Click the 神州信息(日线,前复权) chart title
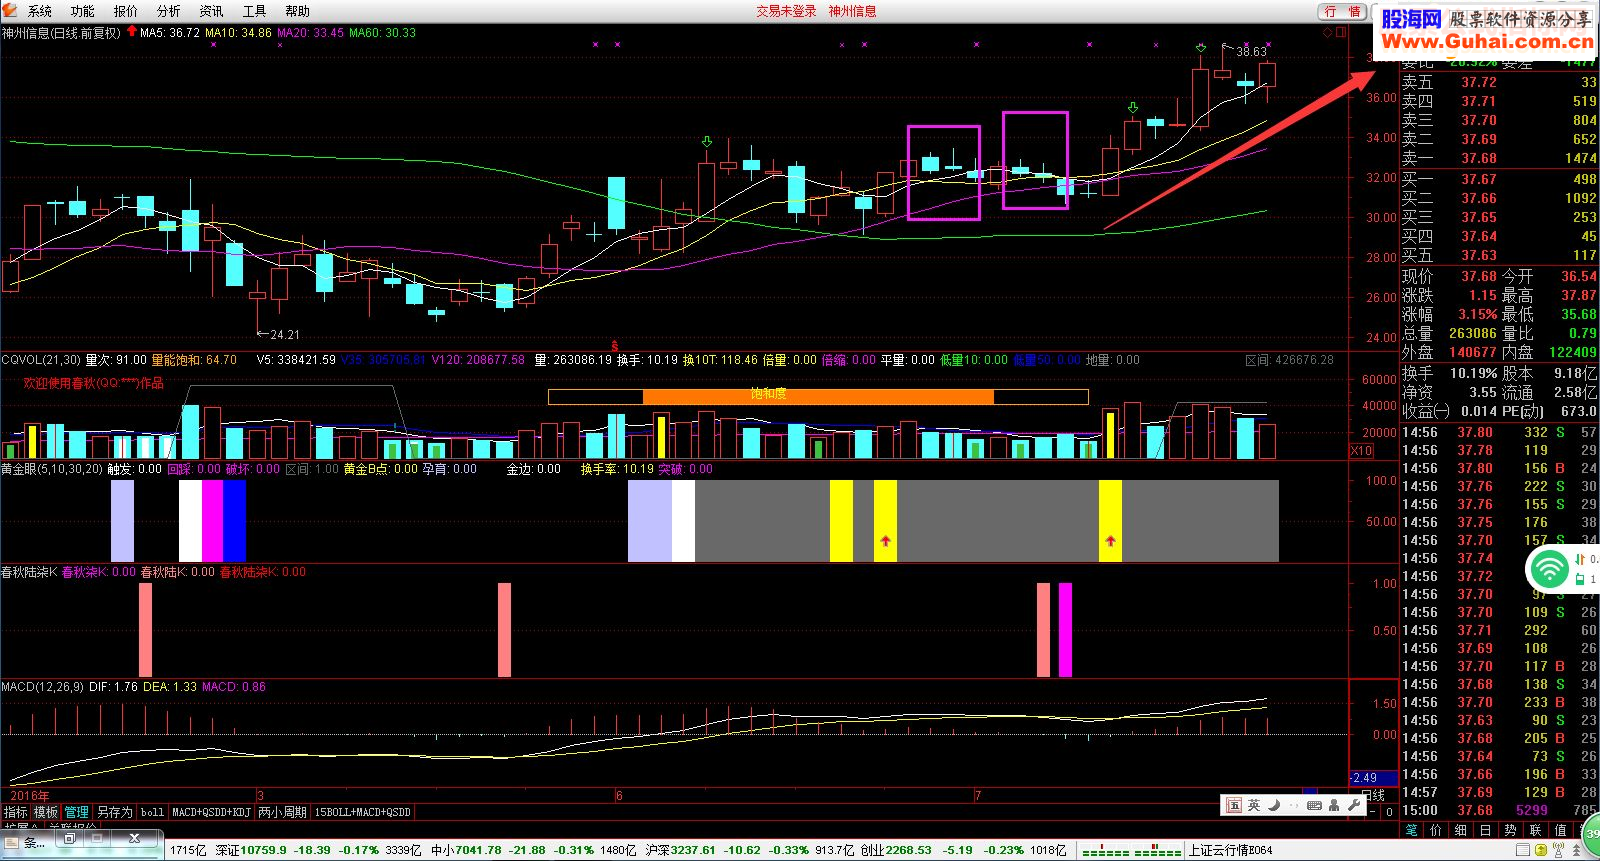Screen dimensions: 1600x861 (x=61, y=33)
